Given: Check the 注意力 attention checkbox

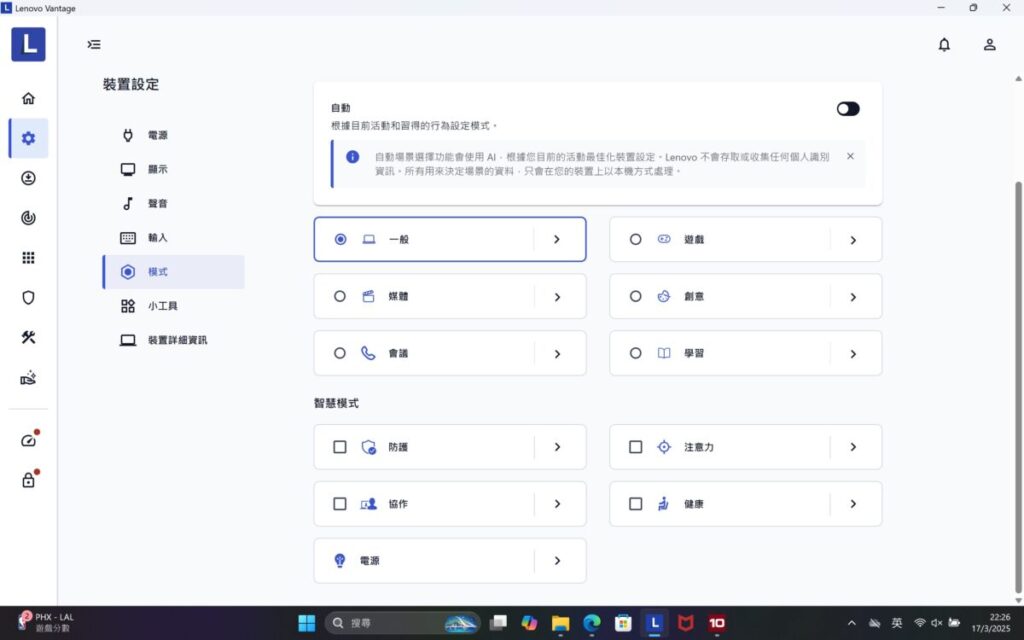Looking at the screenshot, I should click(635, 447).
